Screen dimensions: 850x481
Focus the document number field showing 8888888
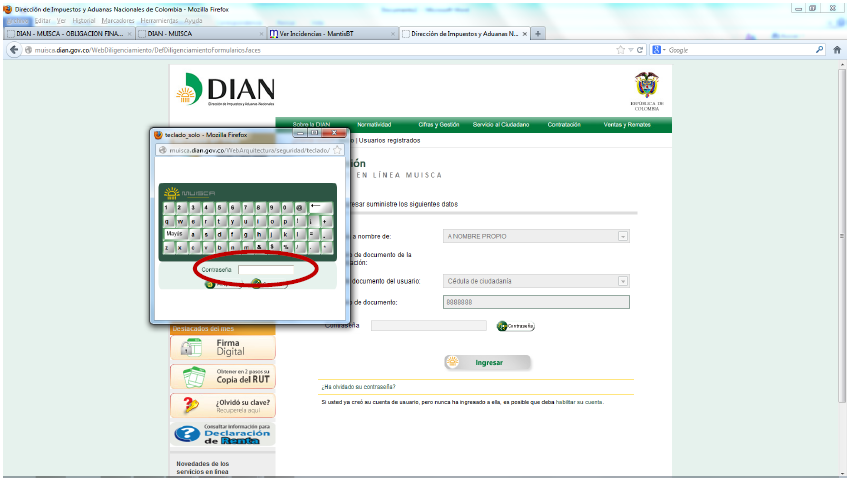536,302
